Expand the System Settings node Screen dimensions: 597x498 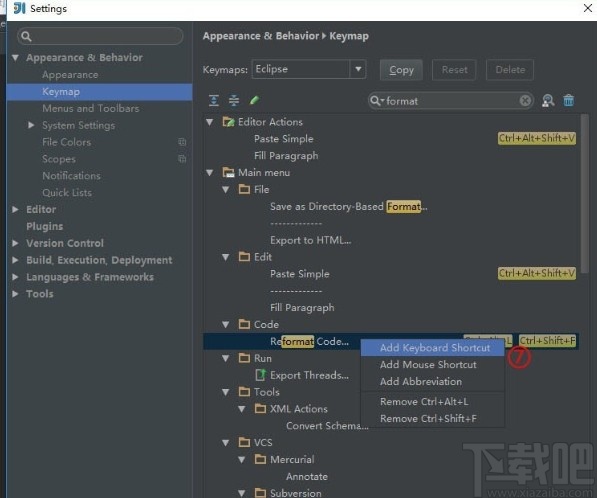pyautogui.click(x=31, y=125)
